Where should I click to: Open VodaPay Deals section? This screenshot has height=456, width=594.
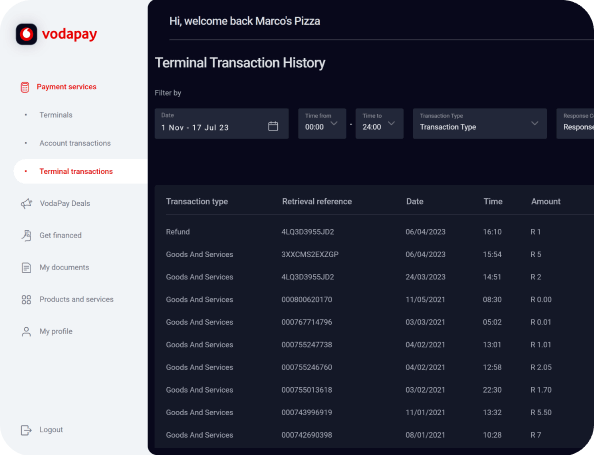65,203
